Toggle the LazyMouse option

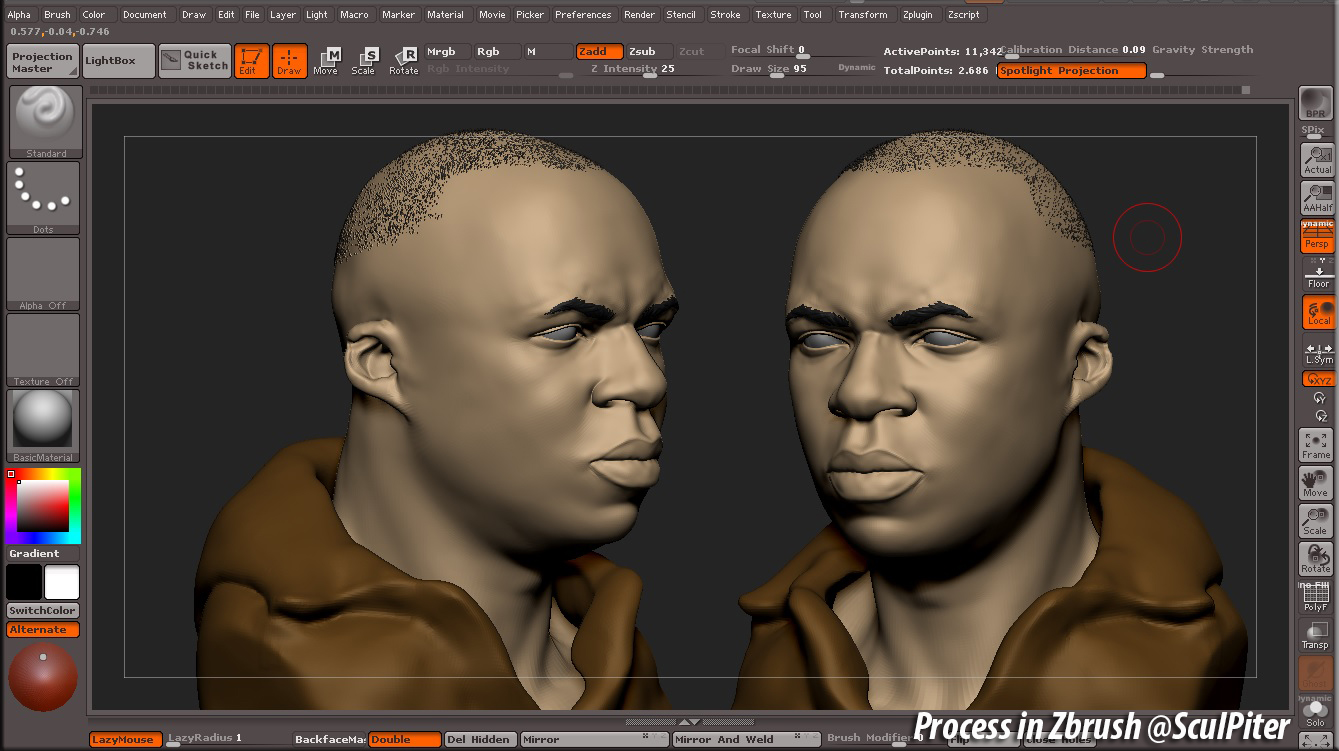coord(125,739)
